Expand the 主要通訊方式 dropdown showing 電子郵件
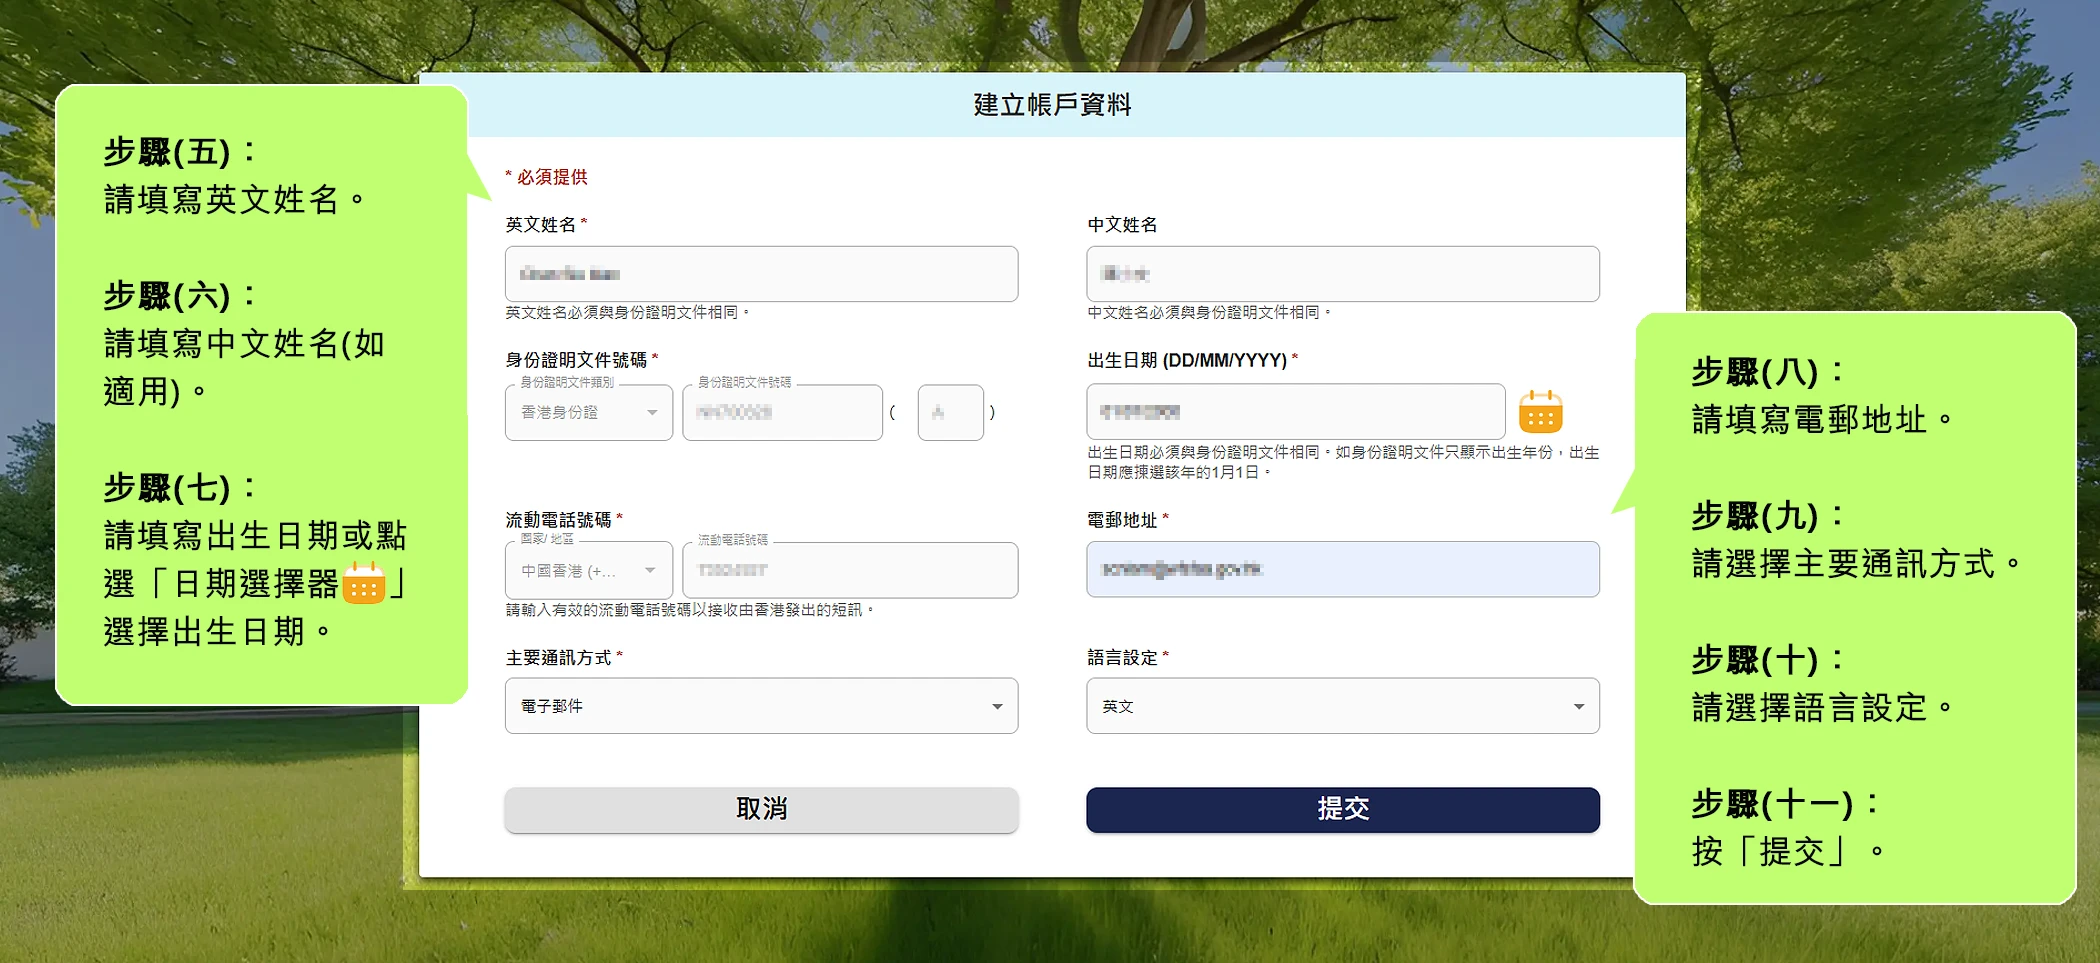Viewport: 2100px width, 963px height. click(x=761, y=706)
